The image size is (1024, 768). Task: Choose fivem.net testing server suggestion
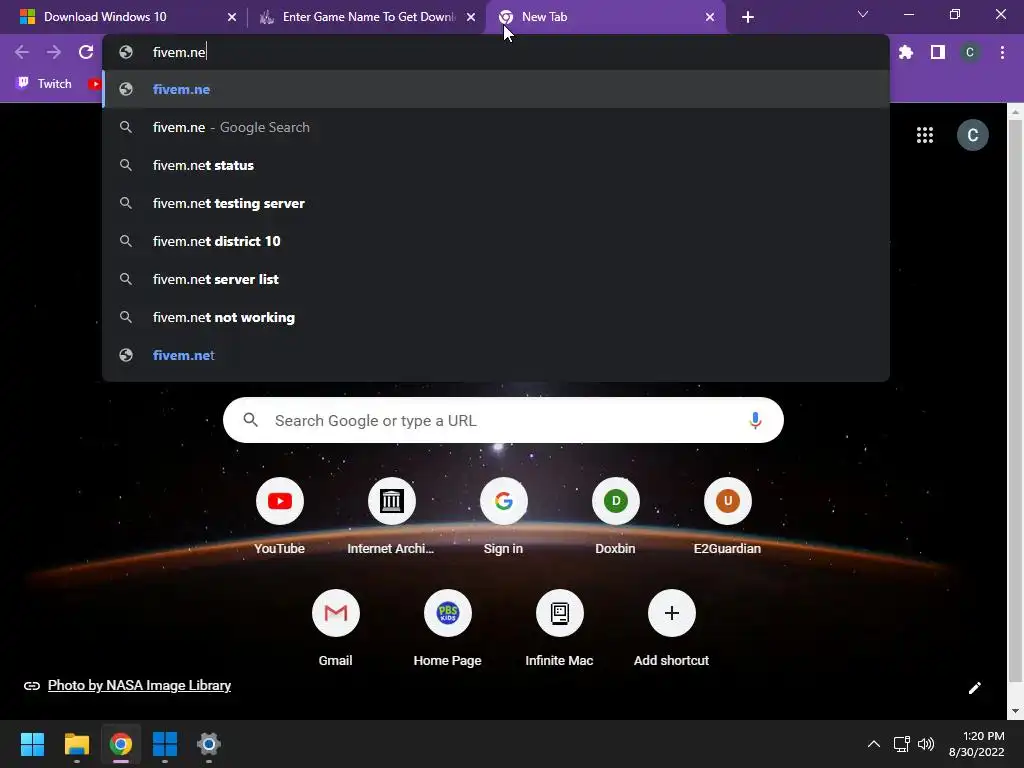[496, 203]
